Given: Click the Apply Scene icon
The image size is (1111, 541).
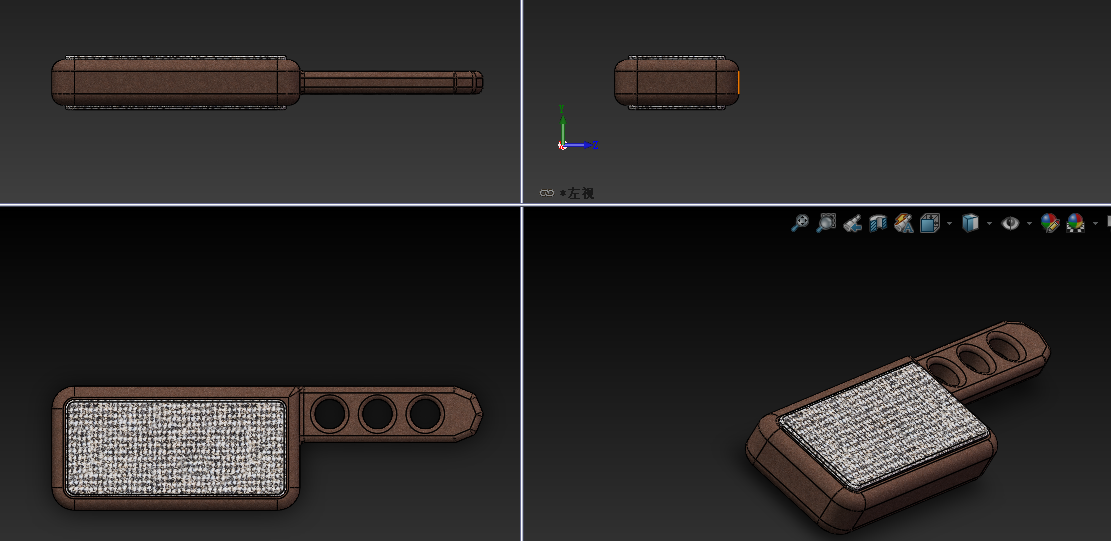Looking at the screenshot, I should 1076,224.
